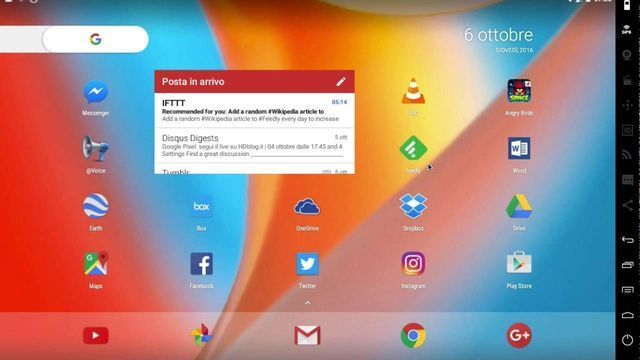Open the IFTTT email in inbox widget
Image resolution: width=640 pixels, height=360 pixels.
tap(254, 110)
